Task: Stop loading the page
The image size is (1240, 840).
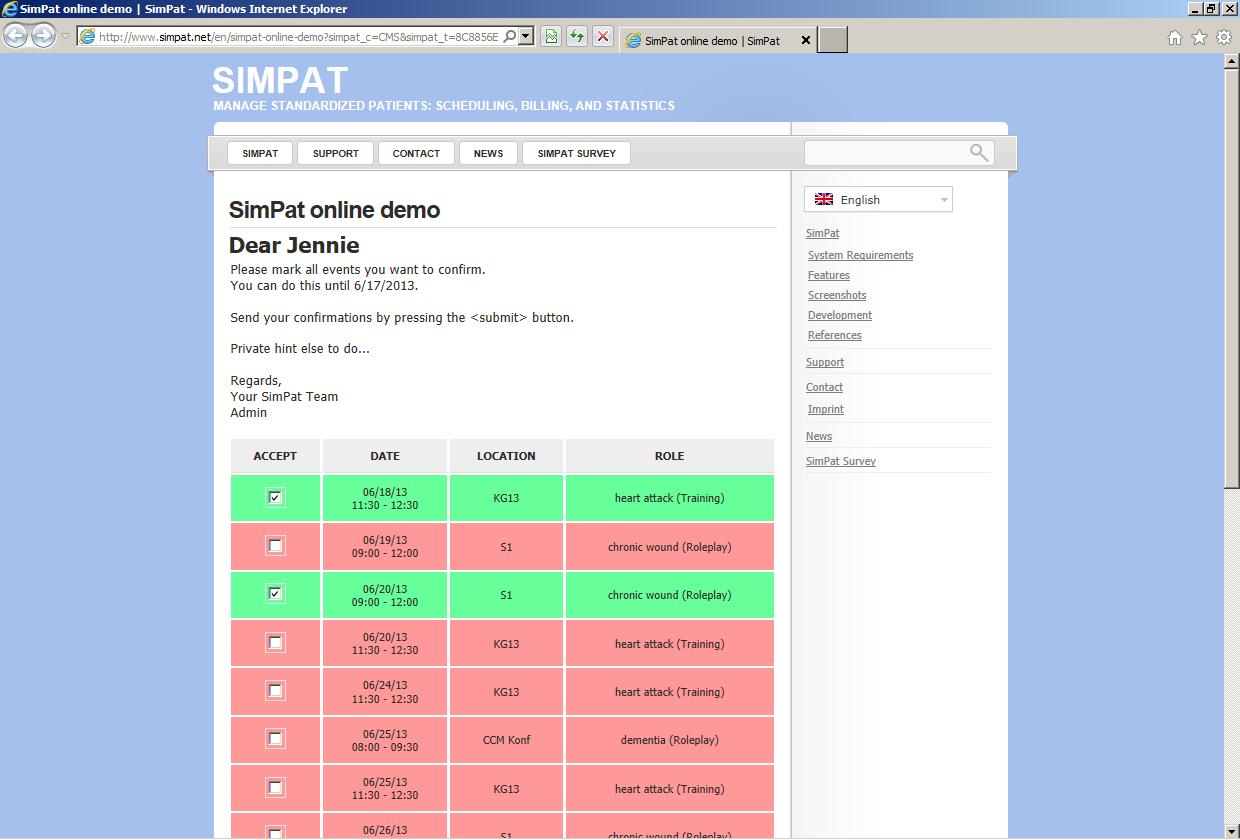Action: click(x=602, y=35)
